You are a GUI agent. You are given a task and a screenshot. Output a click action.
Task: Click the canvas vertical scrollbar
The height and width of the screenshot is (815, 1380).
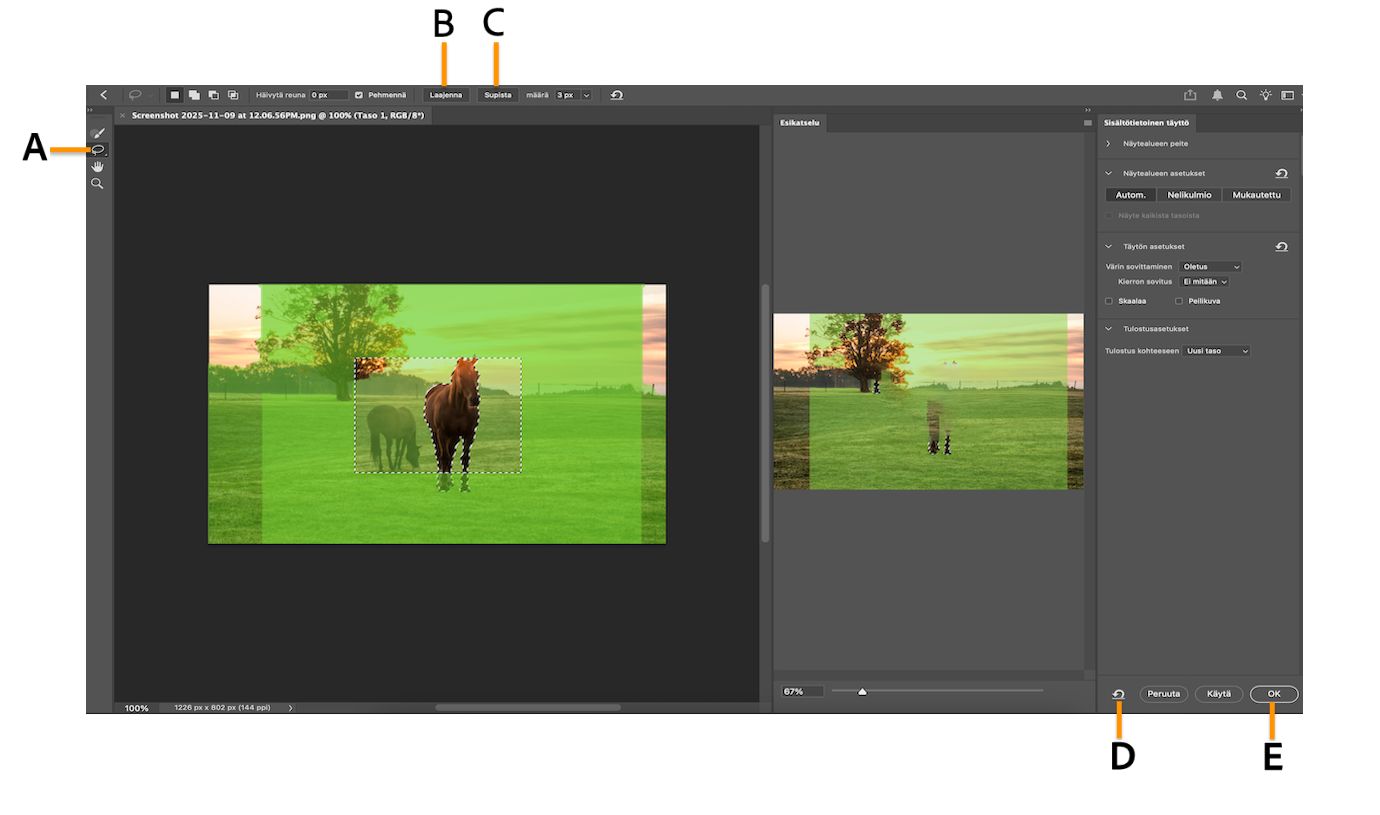coord(765,412)
